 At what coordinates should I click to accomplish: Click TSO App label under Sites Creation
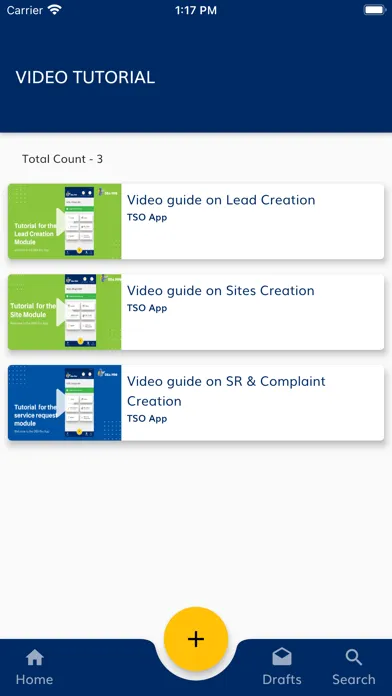[x=147, y=308]
